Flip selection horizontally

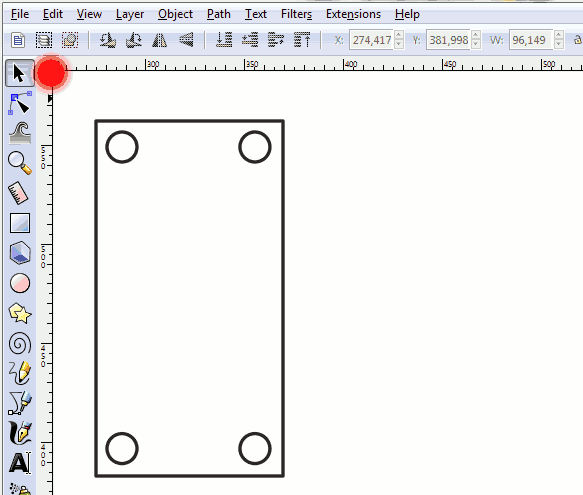click(160, 40)
